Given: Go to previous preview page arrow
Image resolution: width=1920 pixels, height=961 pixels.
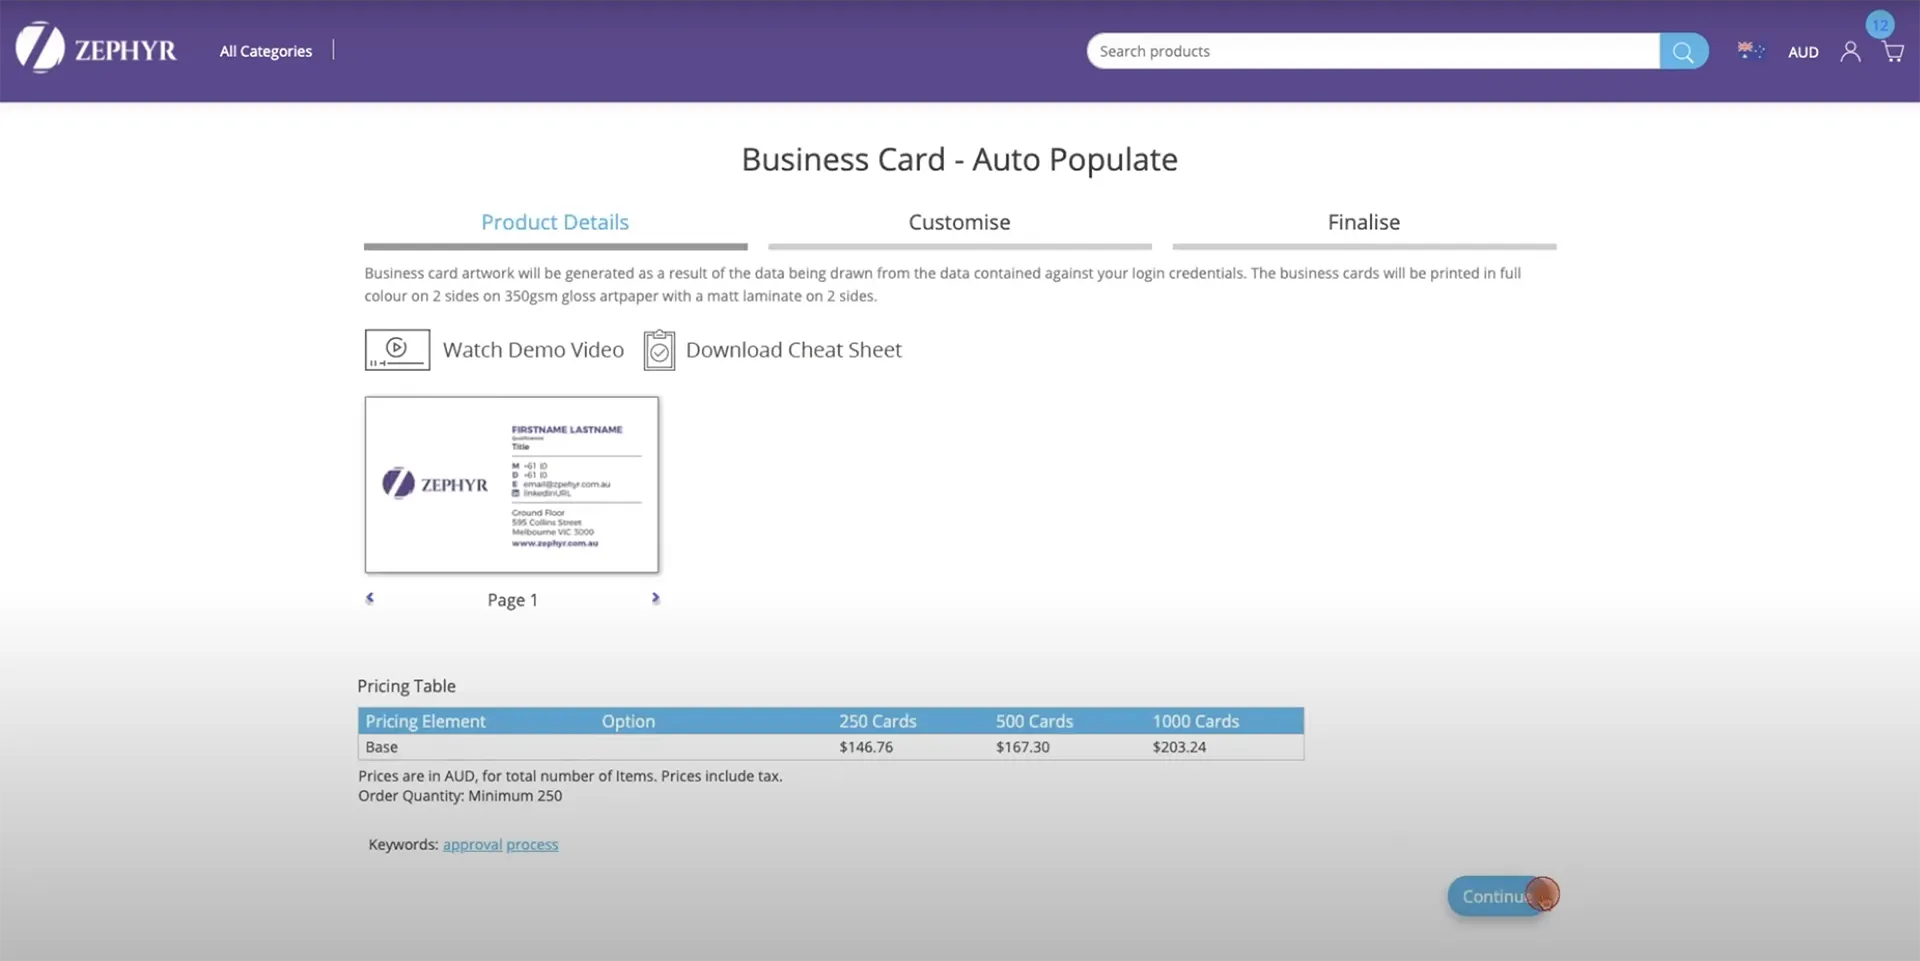Looking at the screenshot, I should [370, 598].
